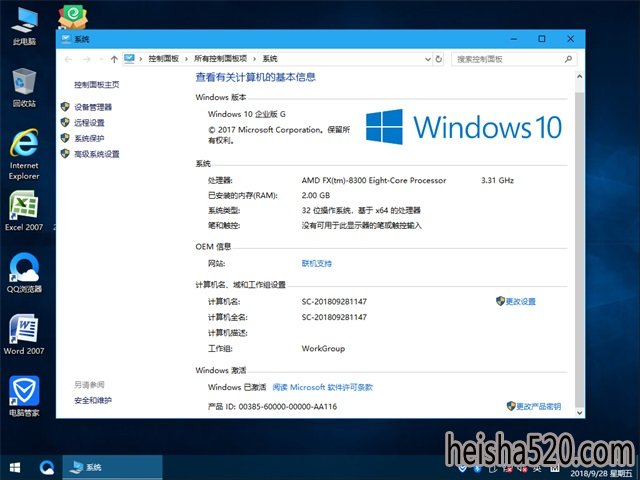Screen dimensions: 640x480
Task: Select 控制面板 breadcrumb
Action: pyautogui.click(x=164, y=59)
